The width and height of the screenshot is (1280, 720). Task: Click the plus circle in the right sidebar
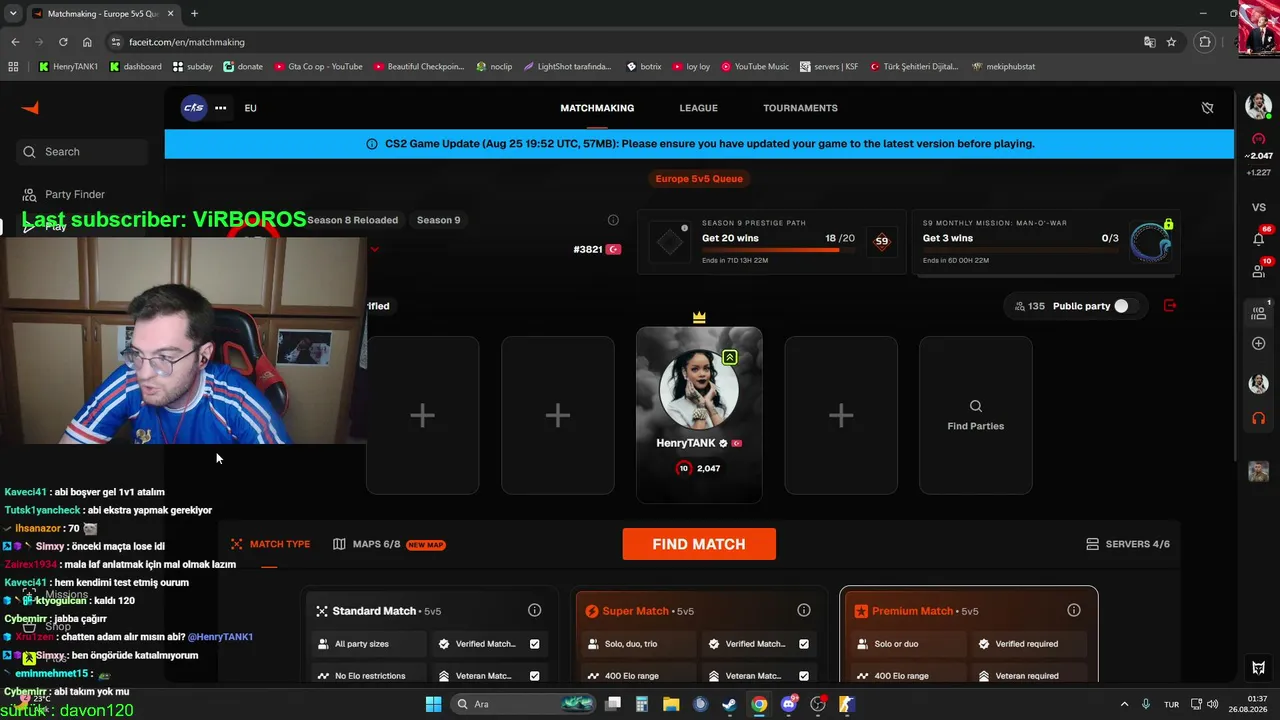tap(1259, 343)
